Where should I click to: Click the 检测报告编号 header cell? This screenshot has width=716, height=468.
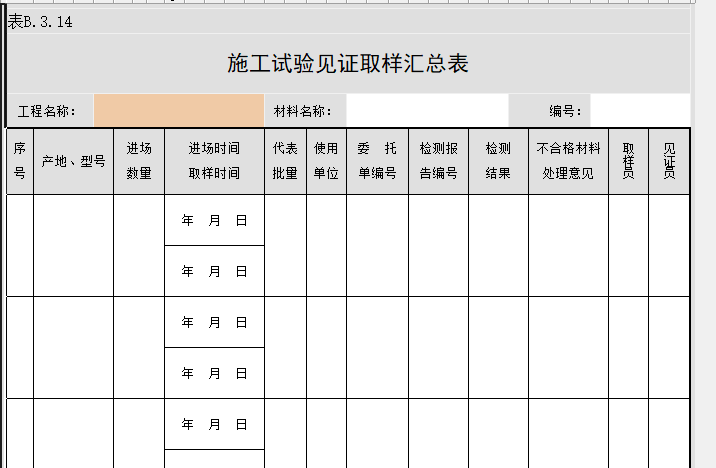438,161
